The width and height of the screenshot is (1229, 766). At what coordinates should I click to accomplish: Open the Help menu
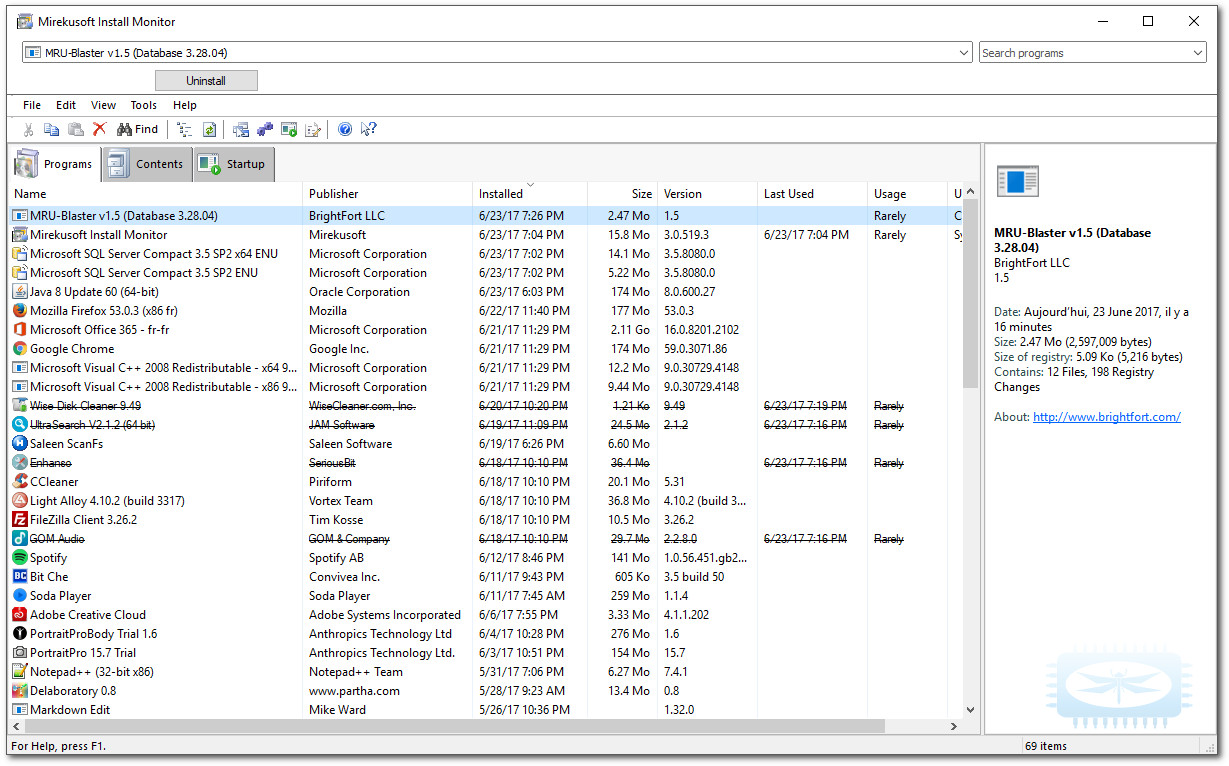(x=185, y=105)
